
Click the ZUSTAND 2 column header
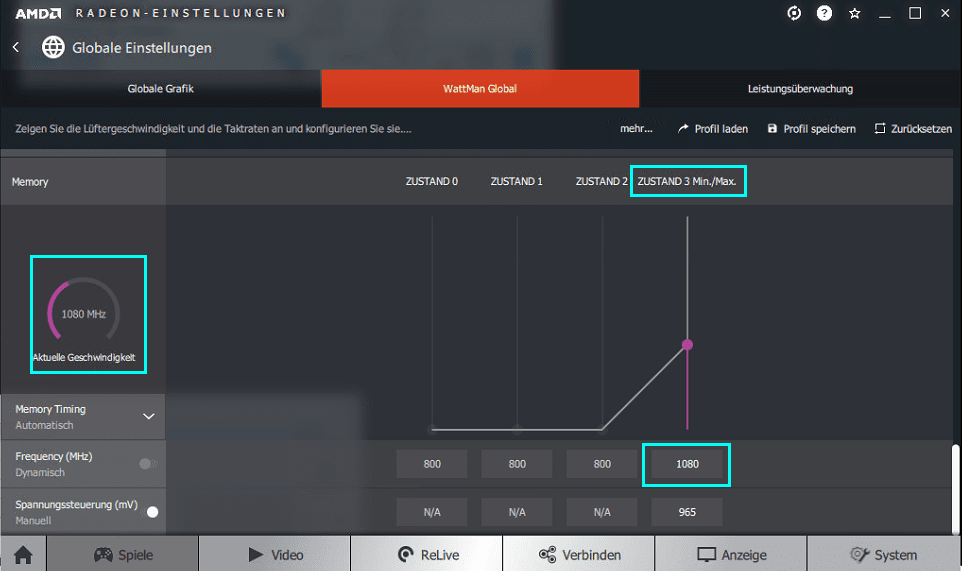[x=601, y=182]
